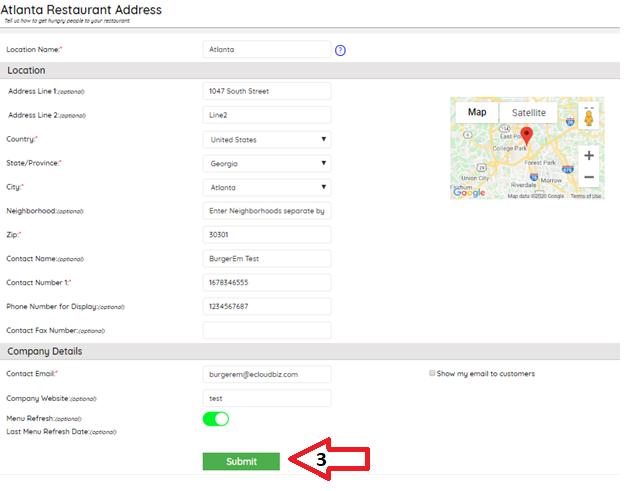Click the Address Line 1 field

pyautogui.click(x=267, y=91)
